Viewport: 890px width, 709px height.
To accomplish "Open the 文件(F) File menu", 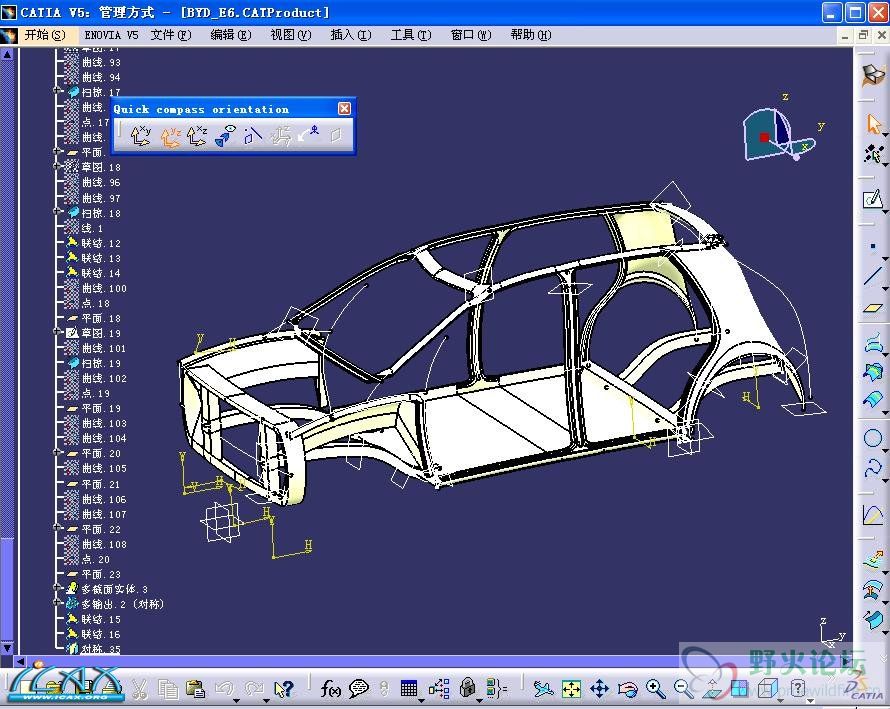I will [x=171, y=35].
